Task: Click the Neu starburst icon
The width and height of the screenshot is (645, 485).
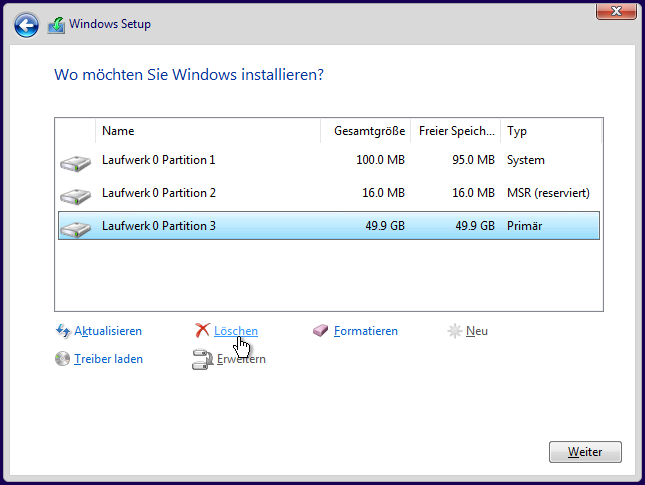Action: (x=455, y=331)
